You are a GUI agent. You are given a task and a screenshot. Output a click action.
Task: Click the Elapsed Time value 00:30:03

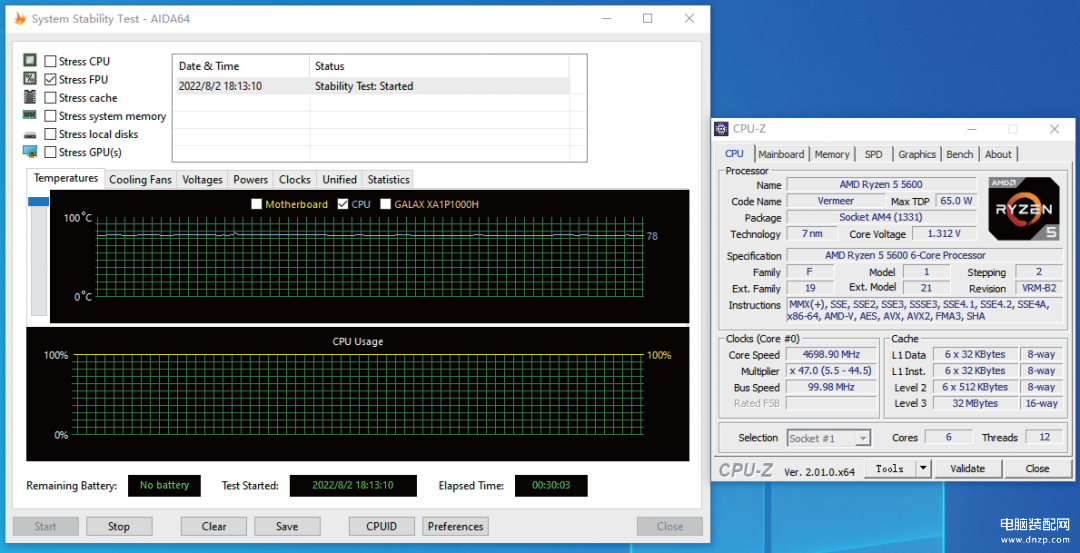pyautogui.click(x=551, y=486)
